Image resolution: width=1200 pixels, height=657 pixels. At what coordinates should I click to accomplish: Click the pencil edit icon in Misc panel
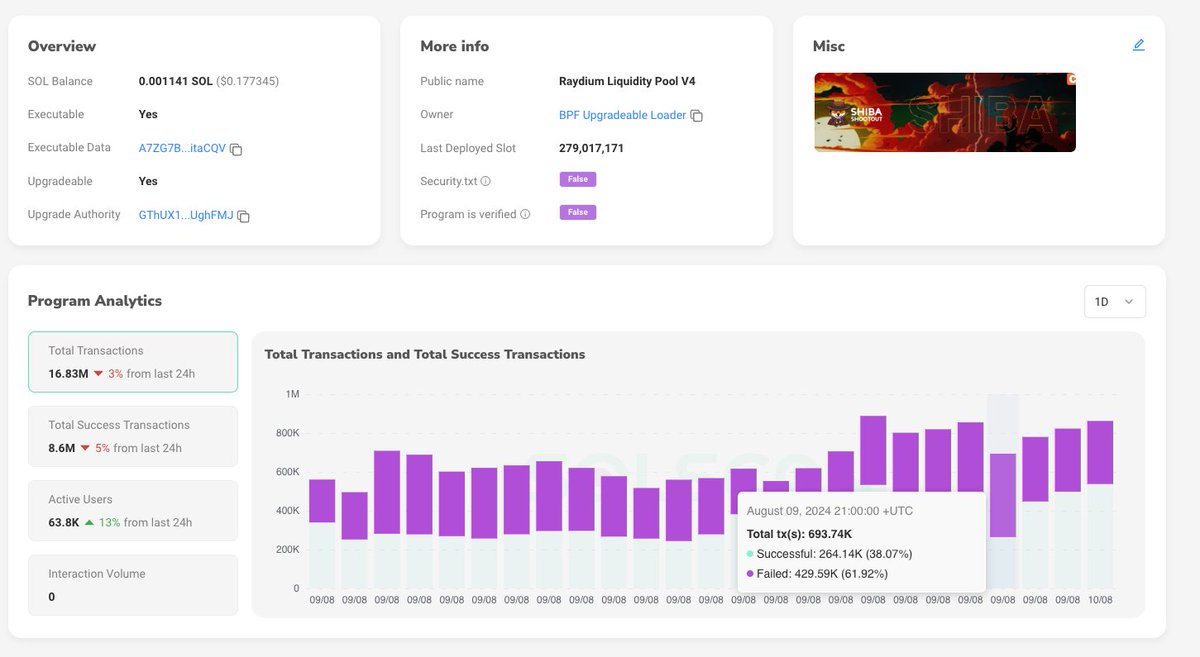click(x=1138, y=44)
